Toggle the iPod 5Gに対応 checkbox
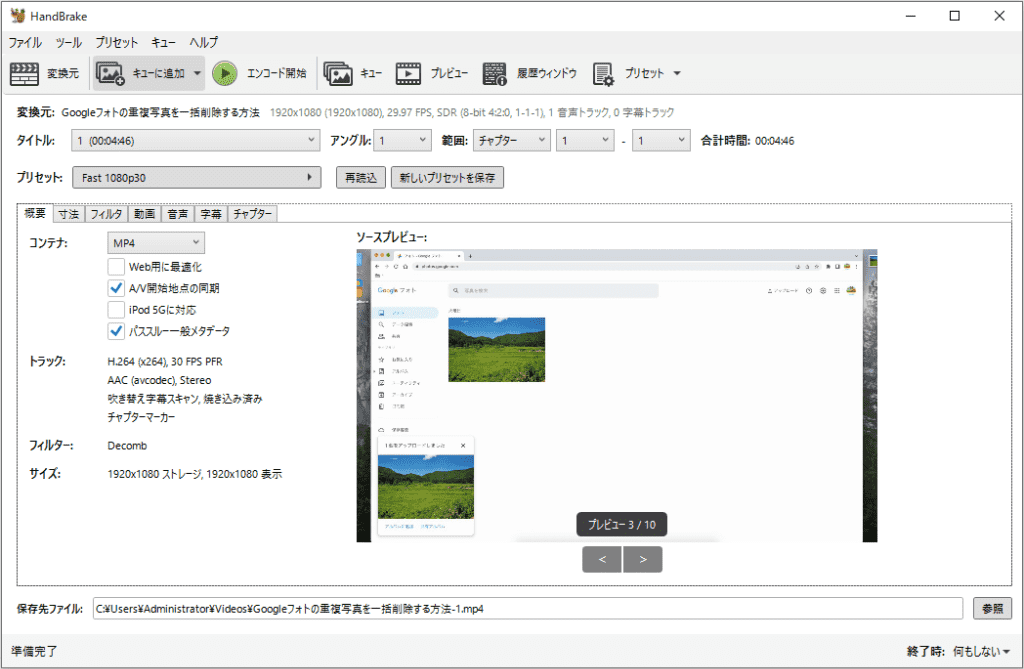This screenshot has width=1024, height=669. pyautogui.click(x=117, y=309)
